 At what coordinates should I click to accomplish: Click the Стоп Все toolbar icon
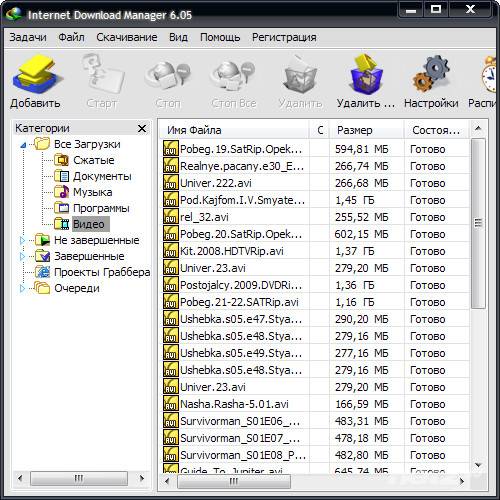pyautogui.click(x=233, y=76)
